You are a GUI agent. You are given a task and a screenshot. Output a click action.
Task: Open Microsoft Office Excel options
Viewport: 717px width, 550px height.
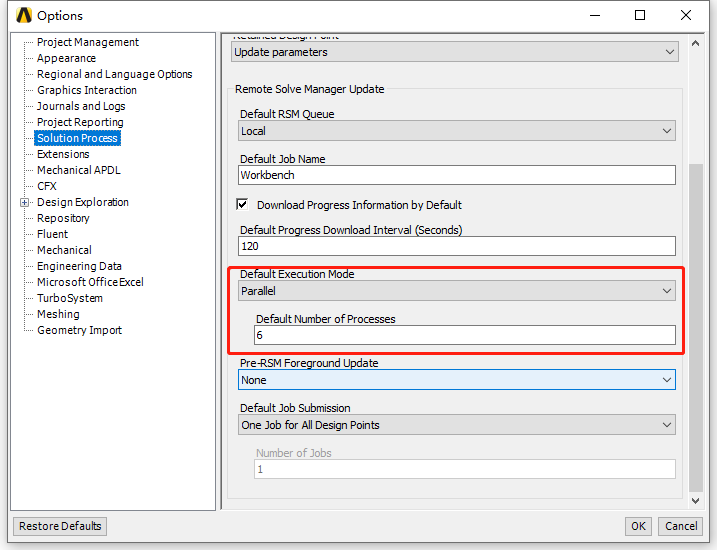click(90, 282)
